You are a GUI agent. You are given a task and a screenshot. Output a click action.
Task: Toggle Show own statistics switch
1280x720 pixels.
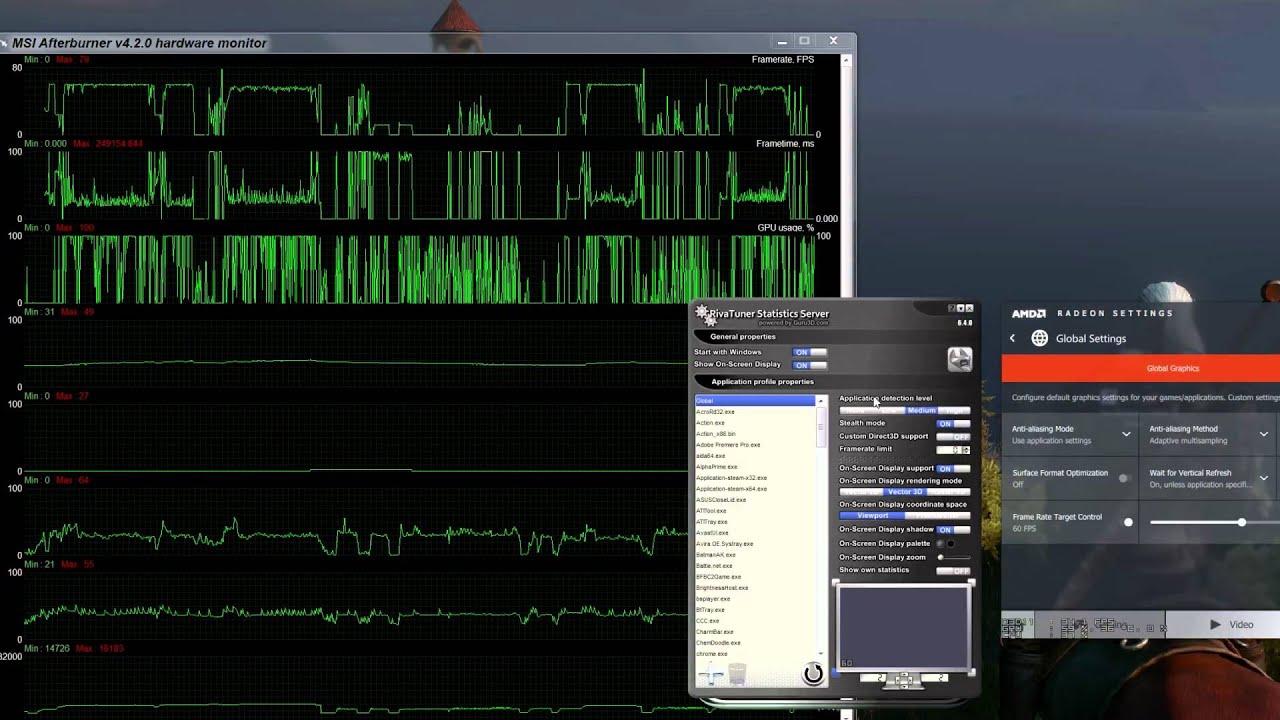tap(953, 571)
